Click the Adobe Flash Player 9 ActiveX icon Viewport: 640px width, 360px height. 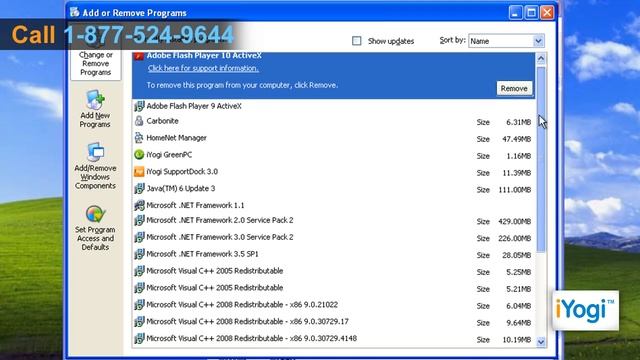(139, 106)
